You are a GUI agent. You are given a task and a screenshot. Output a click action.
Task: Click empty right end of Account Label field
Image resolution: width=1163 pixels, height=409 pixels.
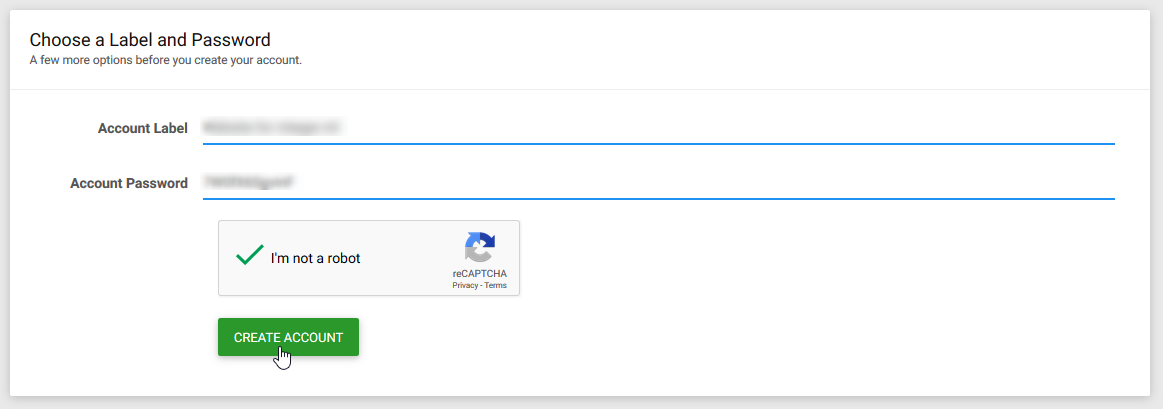[1038, 128]
